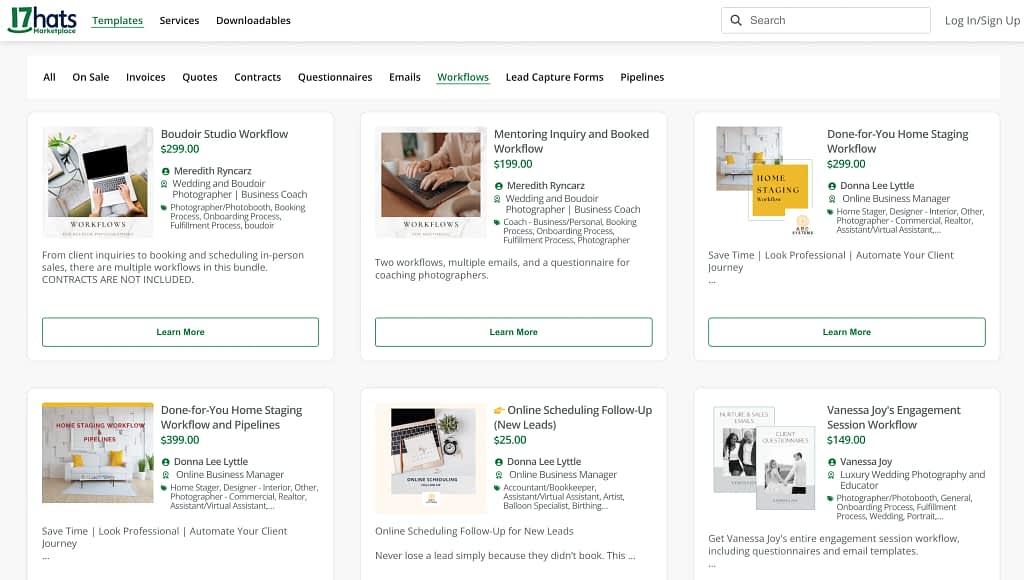Click tag icon in $299 Home Staging card
The height and width of the screenshot is (580, 1024).
click(x=830, y=212)
